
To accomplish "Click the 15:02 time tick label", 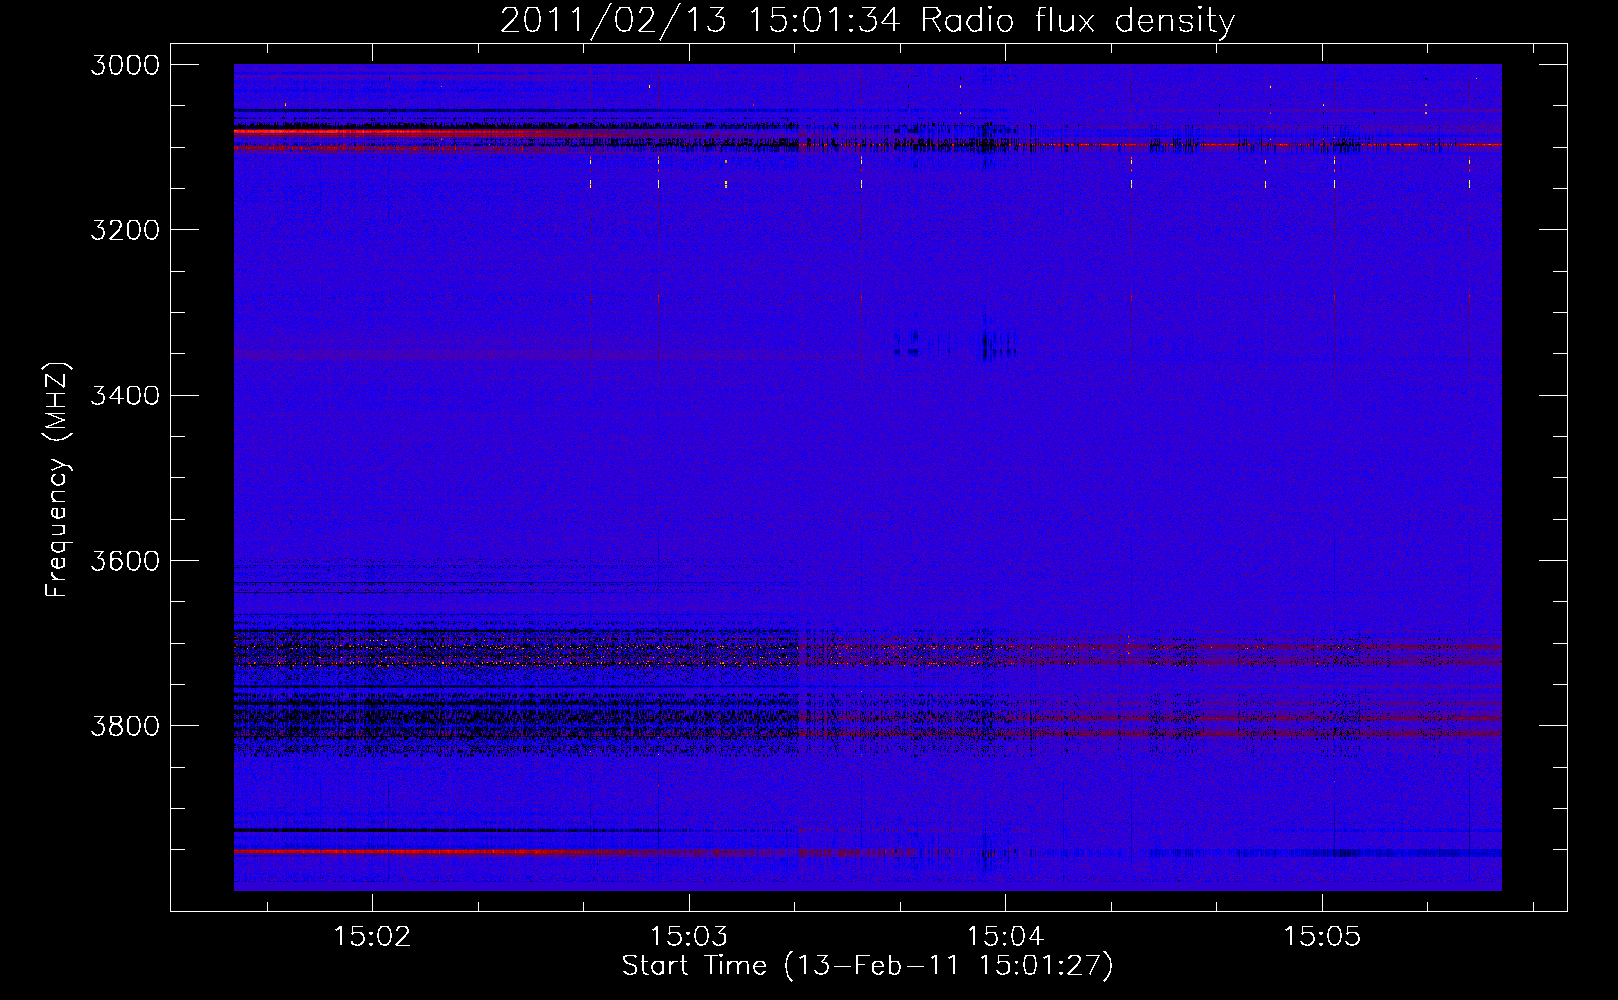I will pyautogui.click(x=372, y=937).
